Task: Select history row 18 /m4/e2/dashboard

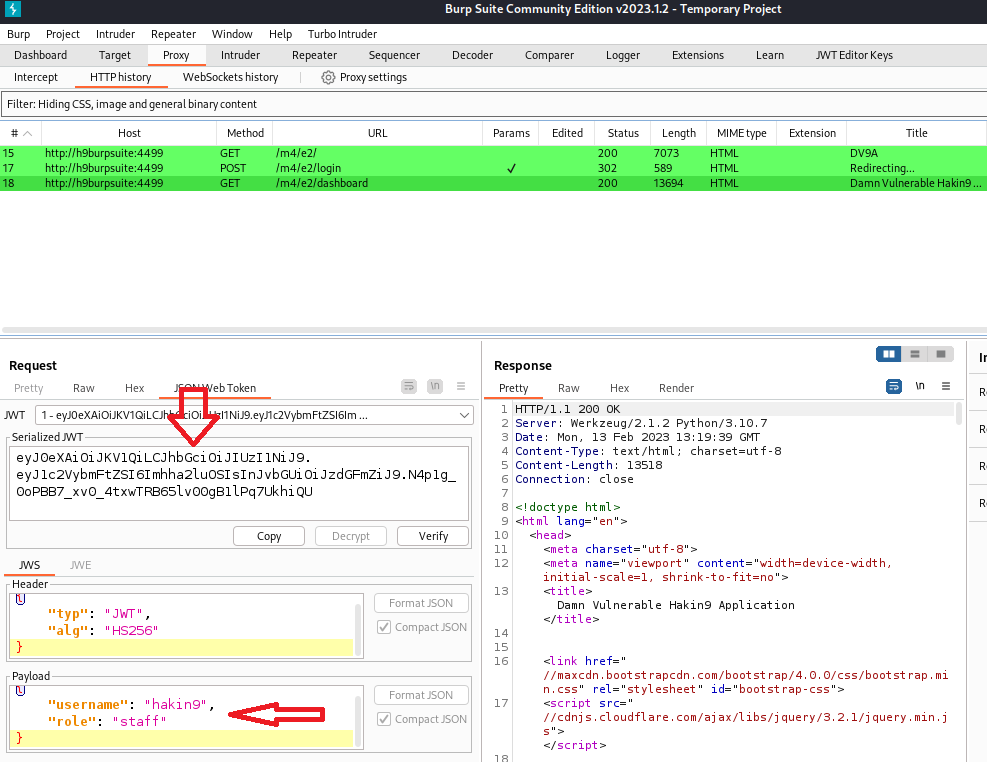Action: pos(494,183)
